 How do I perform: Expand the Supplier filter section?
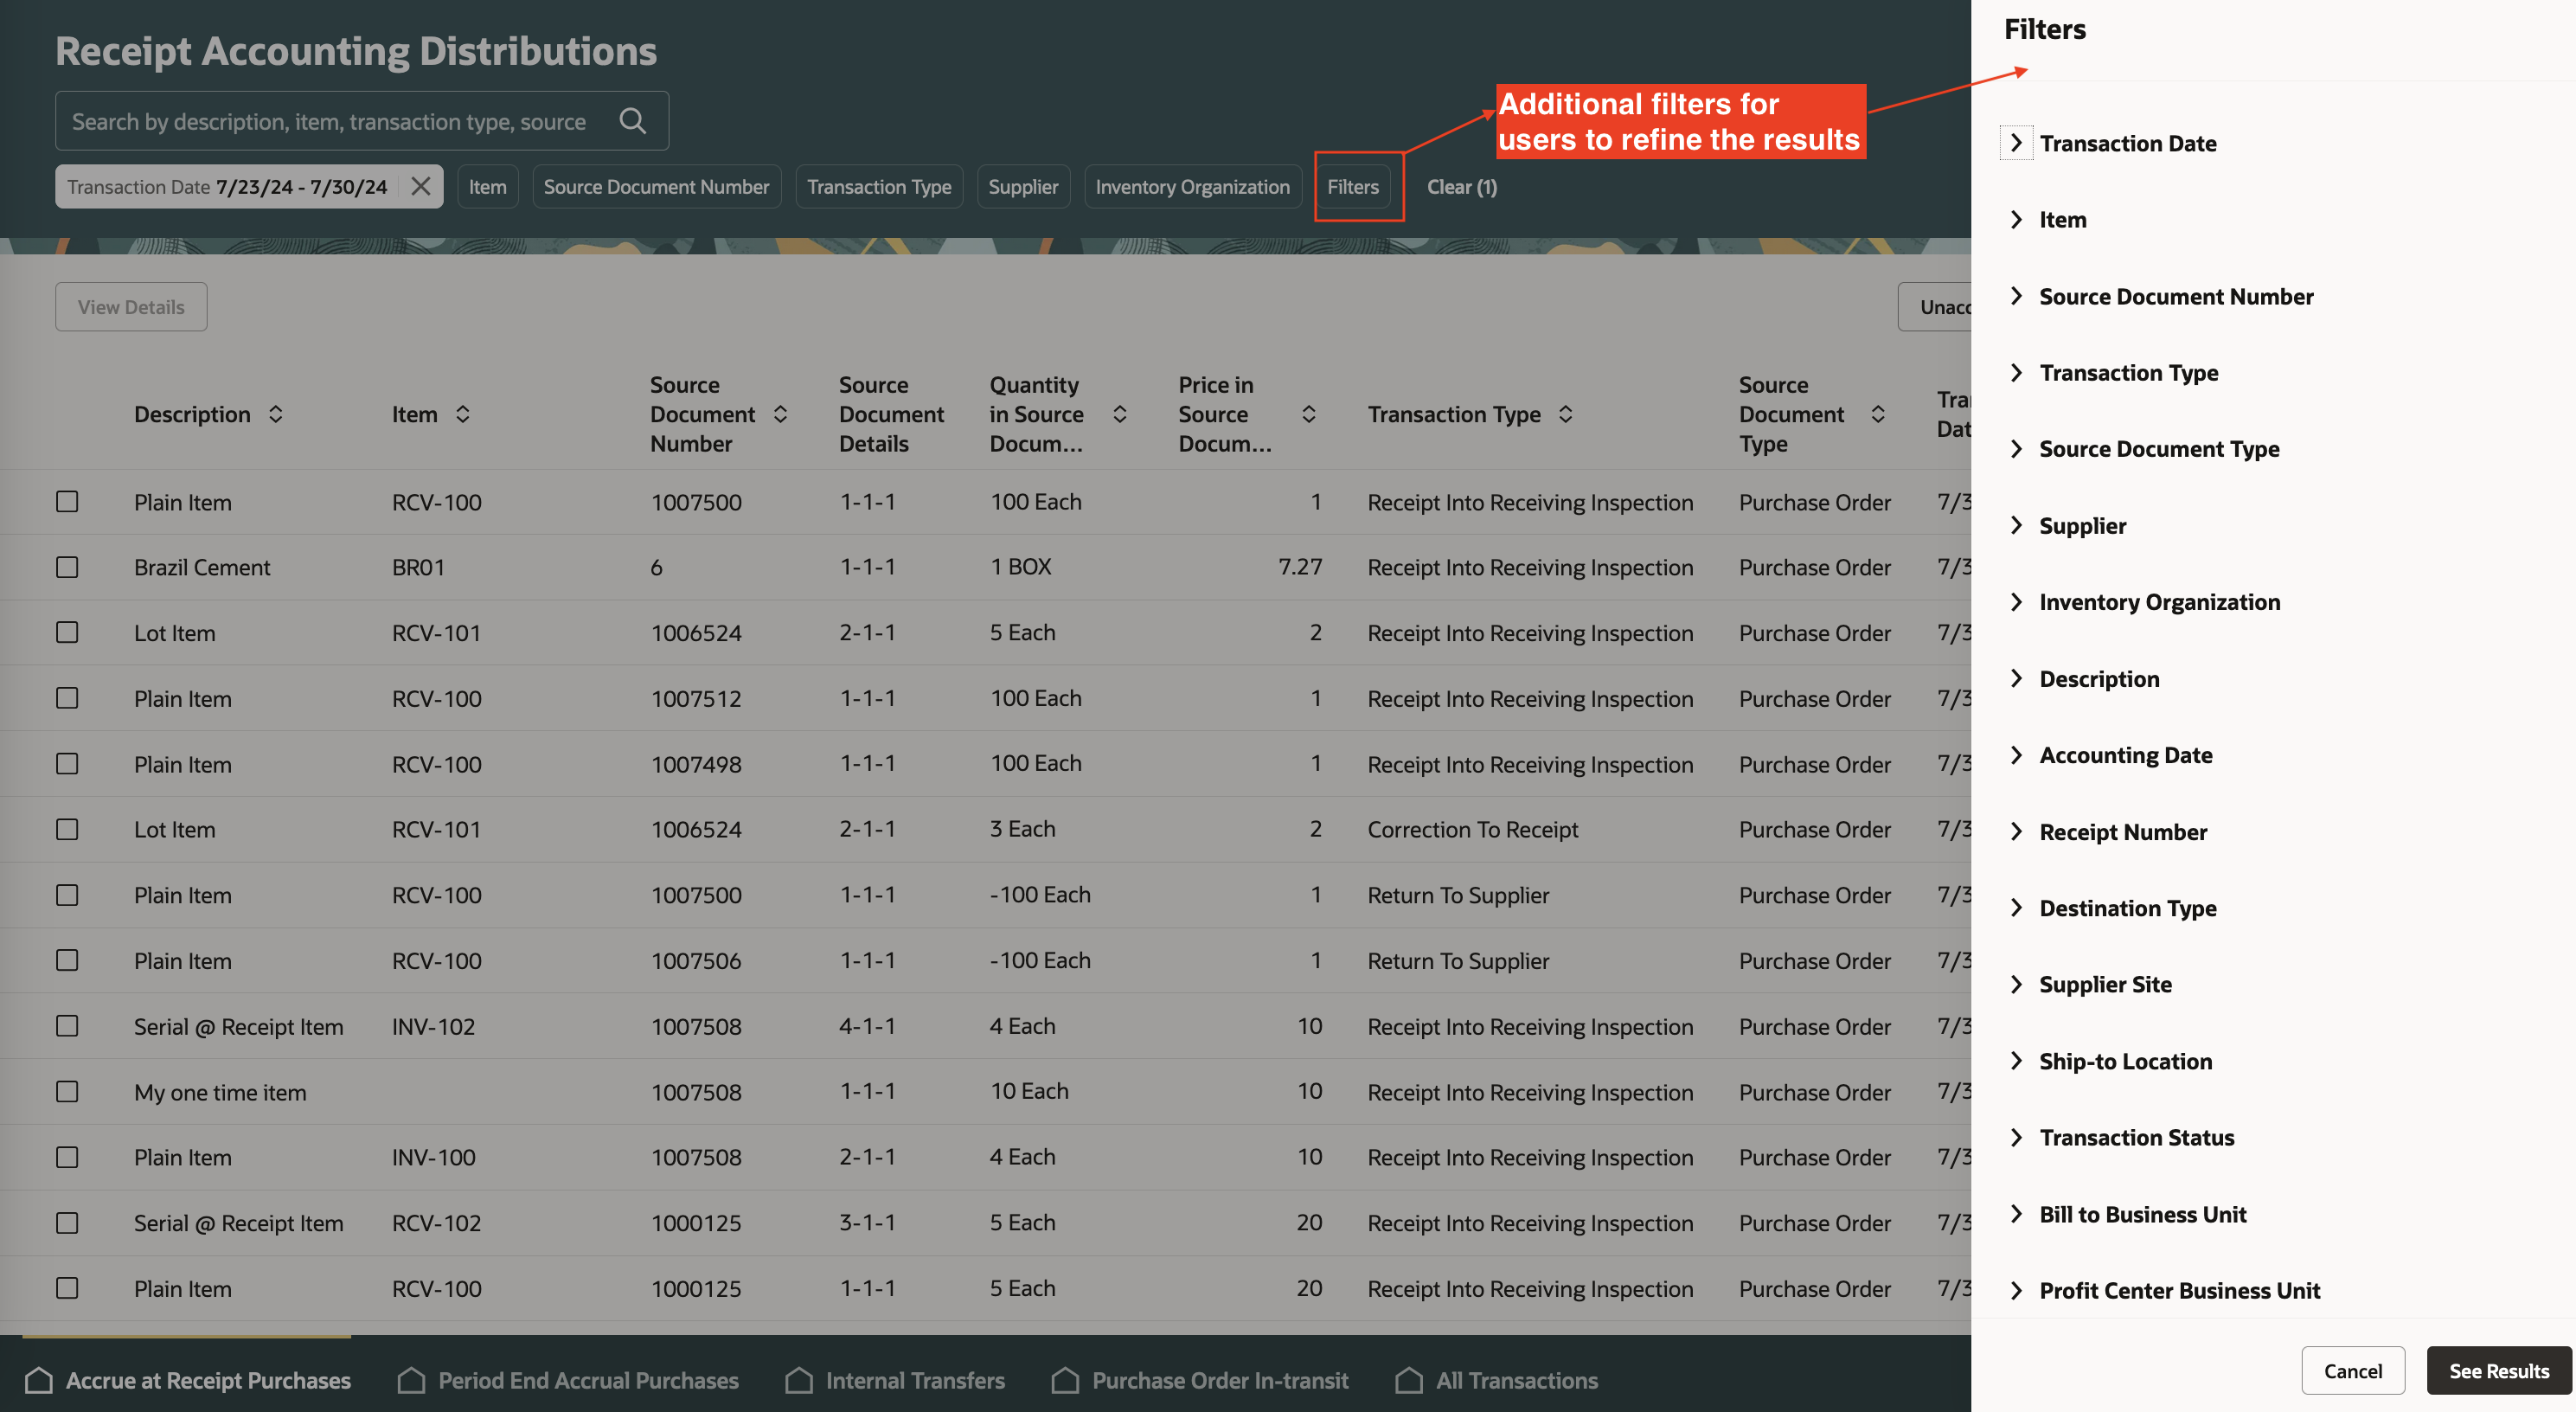click(2016, 525)
